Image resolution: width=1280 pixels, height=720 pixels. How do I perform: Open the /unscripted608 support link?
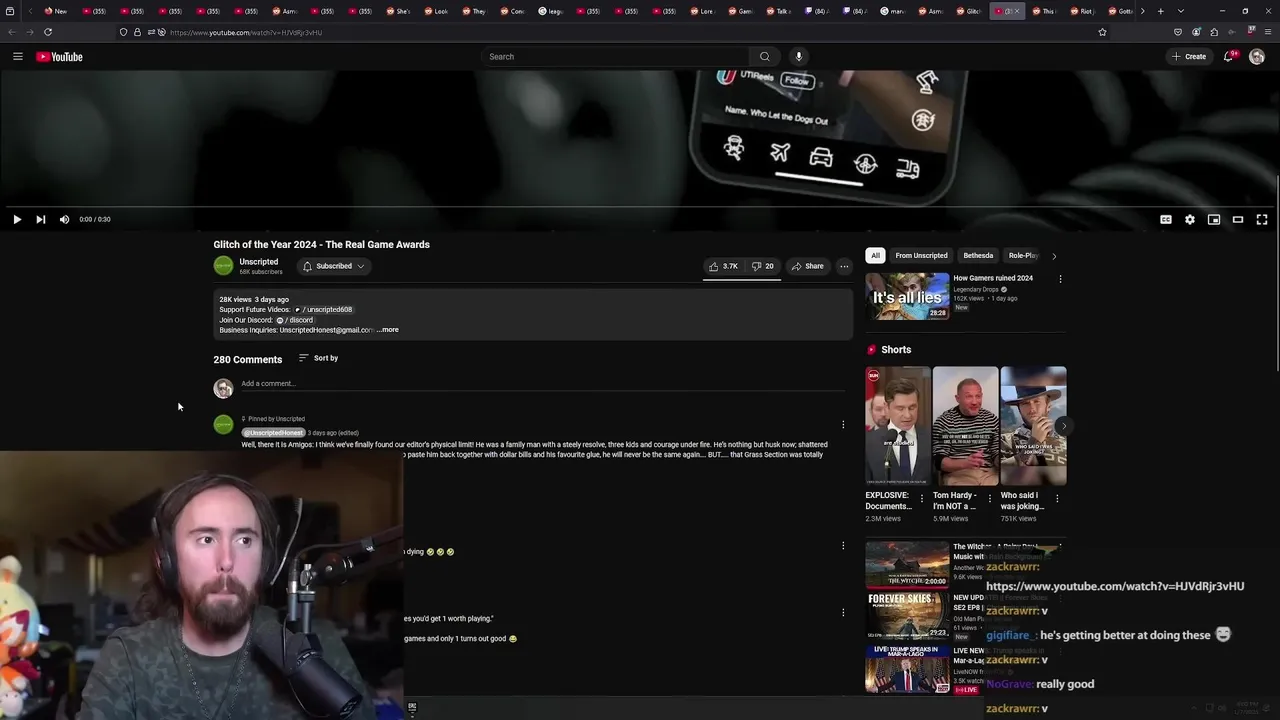(x=323, y=310)
